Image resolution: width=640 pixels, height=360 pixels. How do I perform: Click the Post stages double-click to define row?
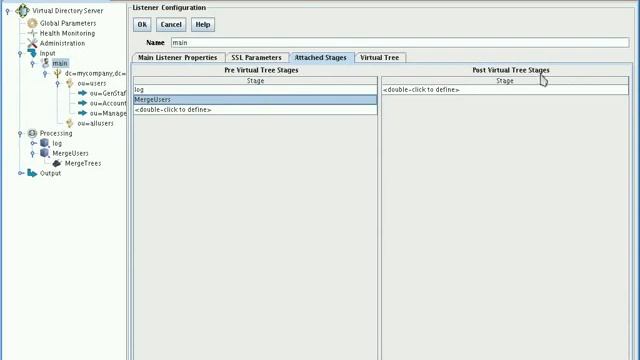505,90
